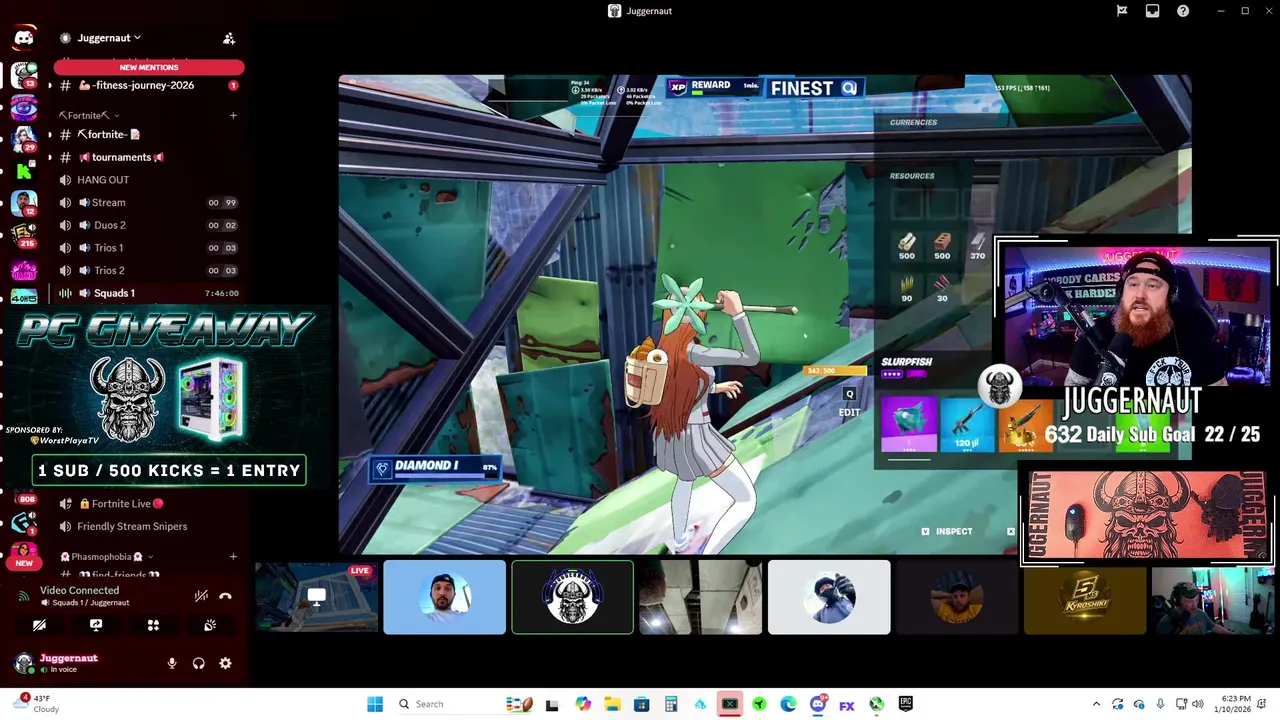Click the invite people icon near Juggernaut header

(x=229, y=38)
